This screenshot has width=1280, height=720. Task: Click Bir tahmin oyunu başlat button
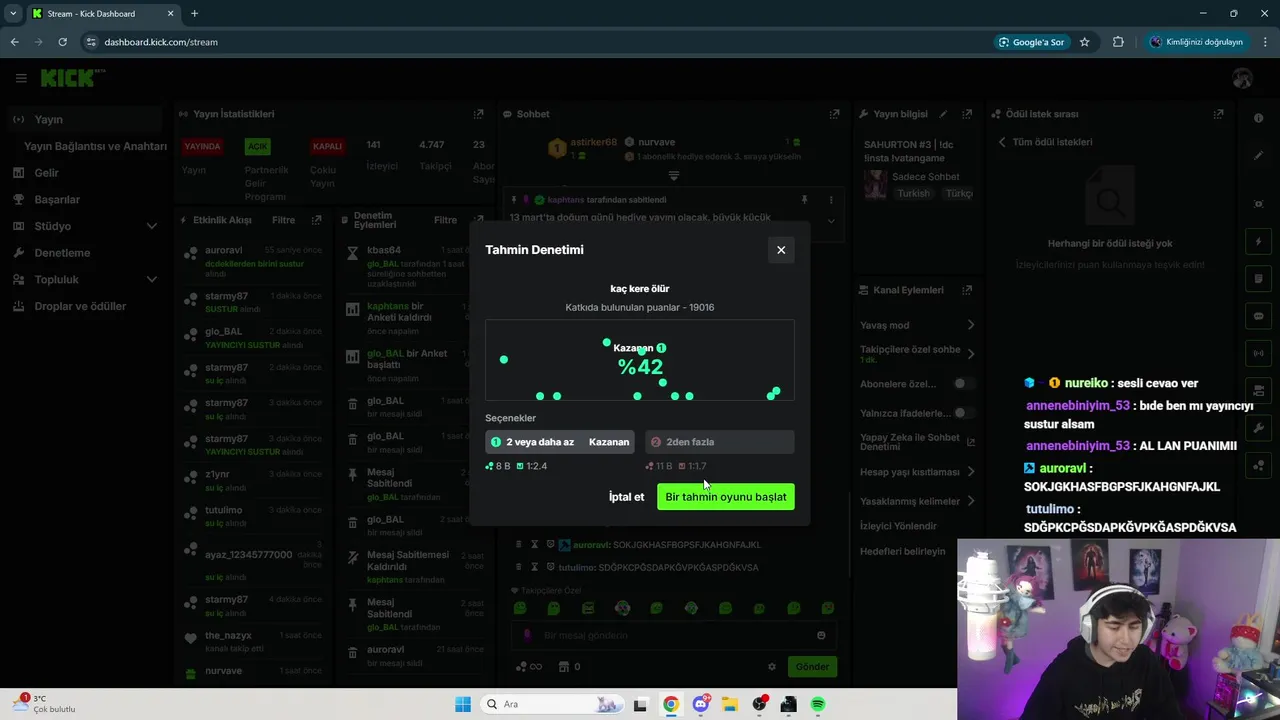(726, 497)
